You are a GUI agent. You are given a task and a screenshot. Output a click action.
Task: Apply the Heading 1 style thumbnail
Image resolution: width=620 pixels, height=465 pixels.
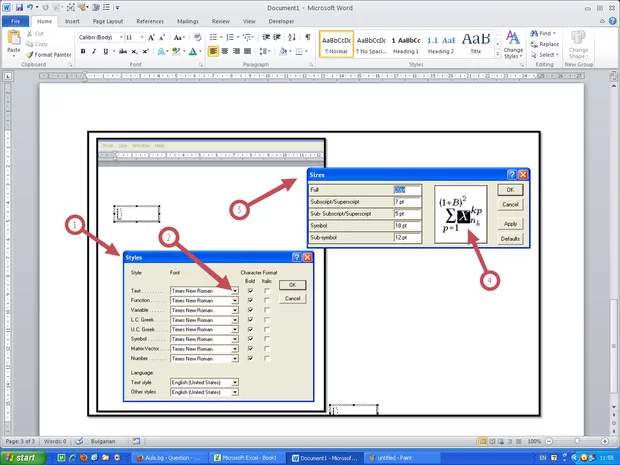(x=406, y=44)
